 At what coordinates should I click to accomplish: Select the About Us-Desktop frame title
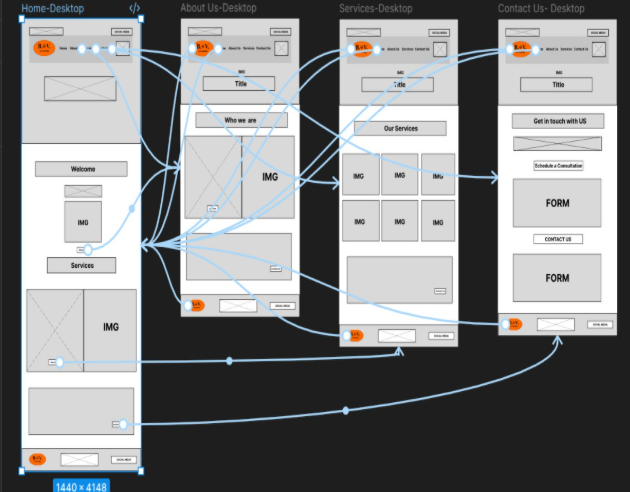click(218, 8)
